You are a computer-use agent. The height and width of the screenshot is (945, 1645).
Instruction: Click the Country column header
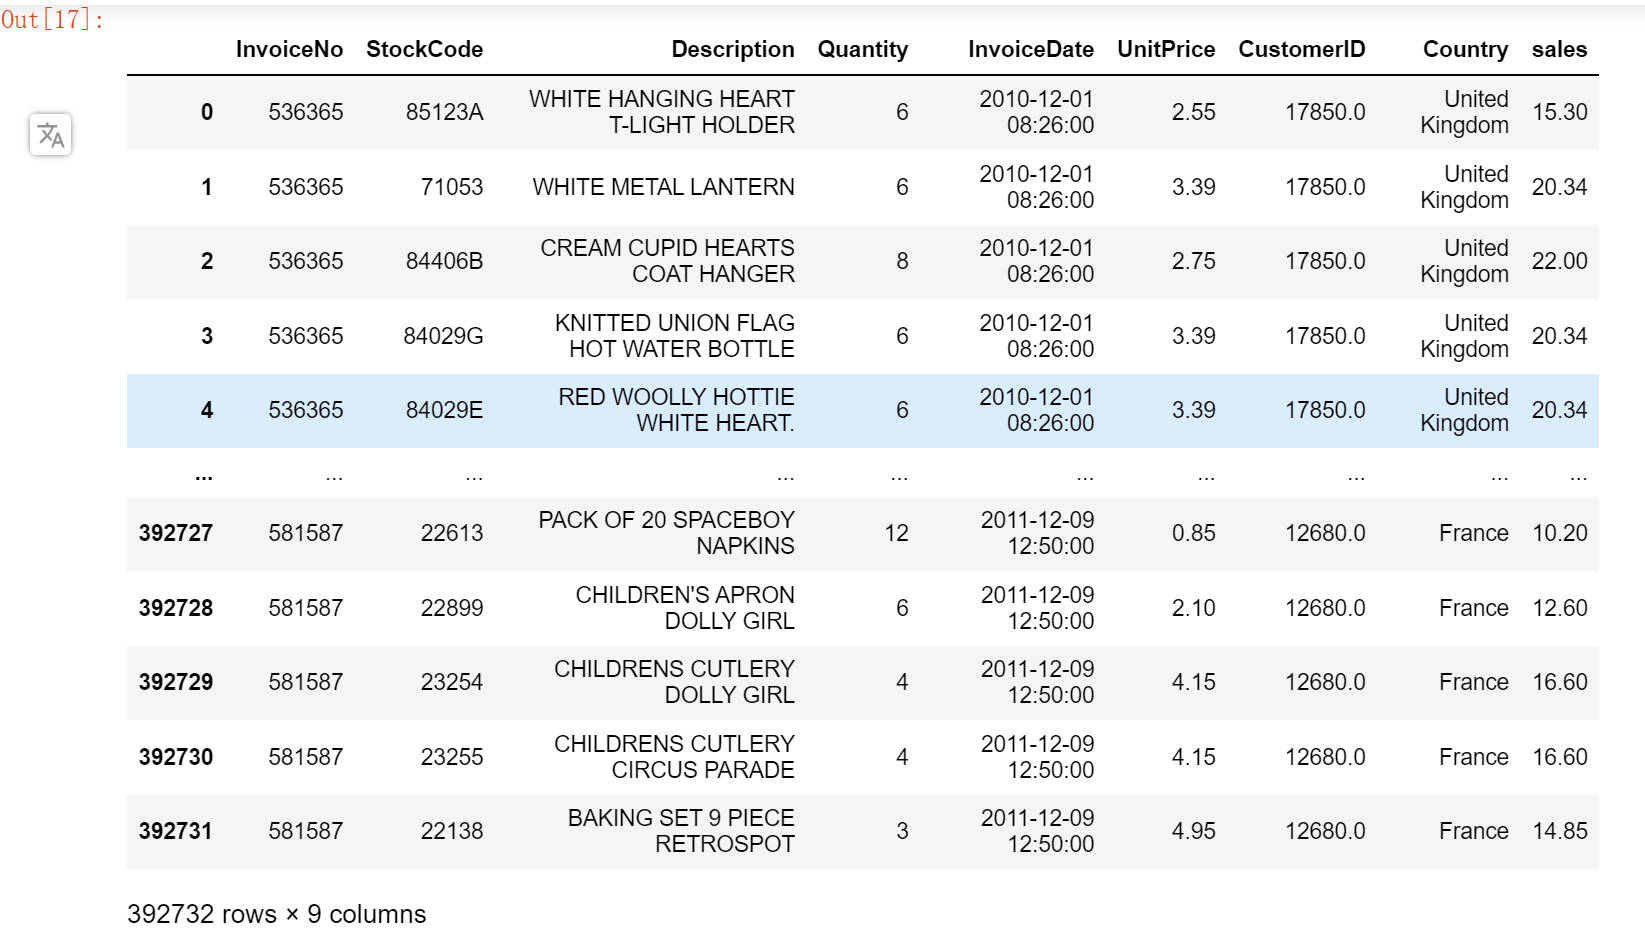pos(1465,49)
